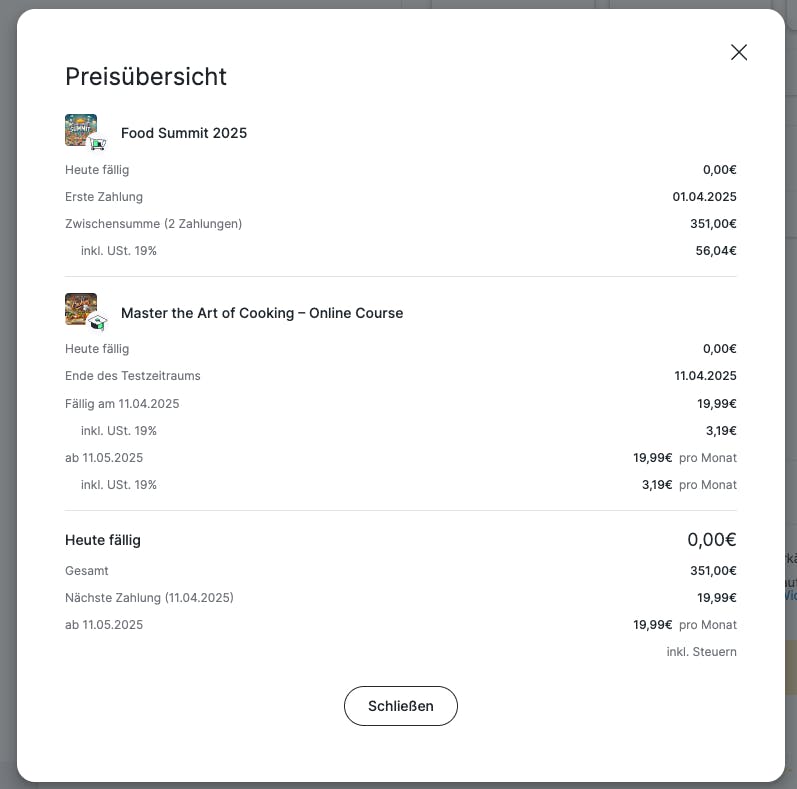Screen dimensions: 797x789
Task: Click the Fällig am 11.04.2025 label
Action: pyautogui.click(x=122, y=404)
